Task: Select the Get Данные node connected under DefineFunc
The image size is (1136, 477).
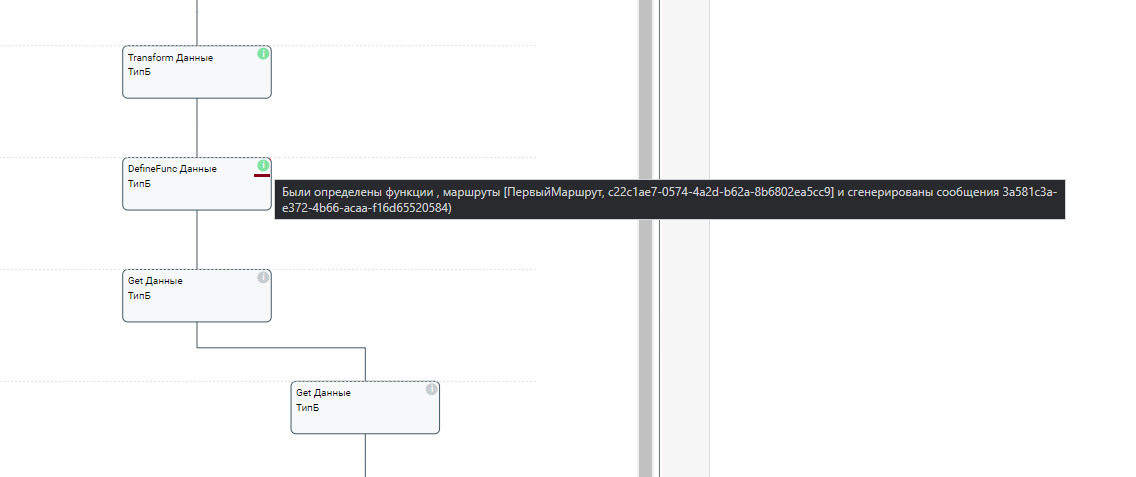Action: [197, 296]
